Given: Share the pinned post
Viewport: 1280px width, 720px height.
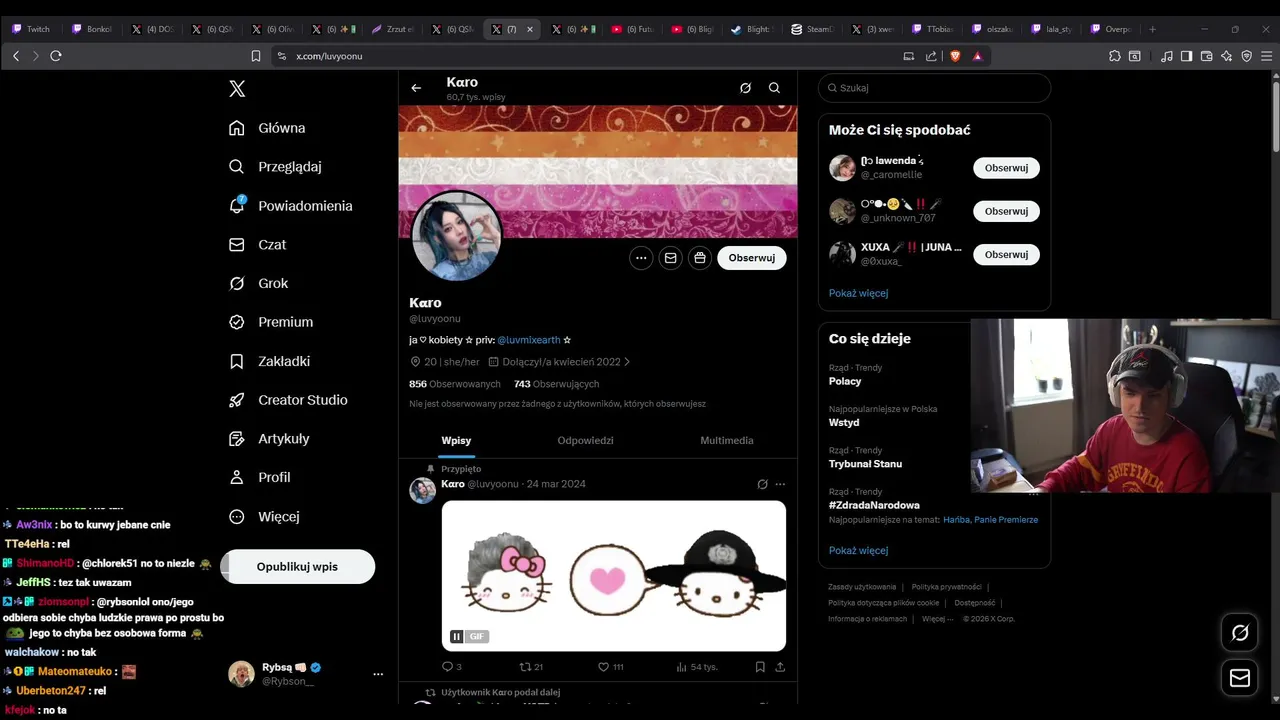Looking at the screenshot, I should point(780,667).
